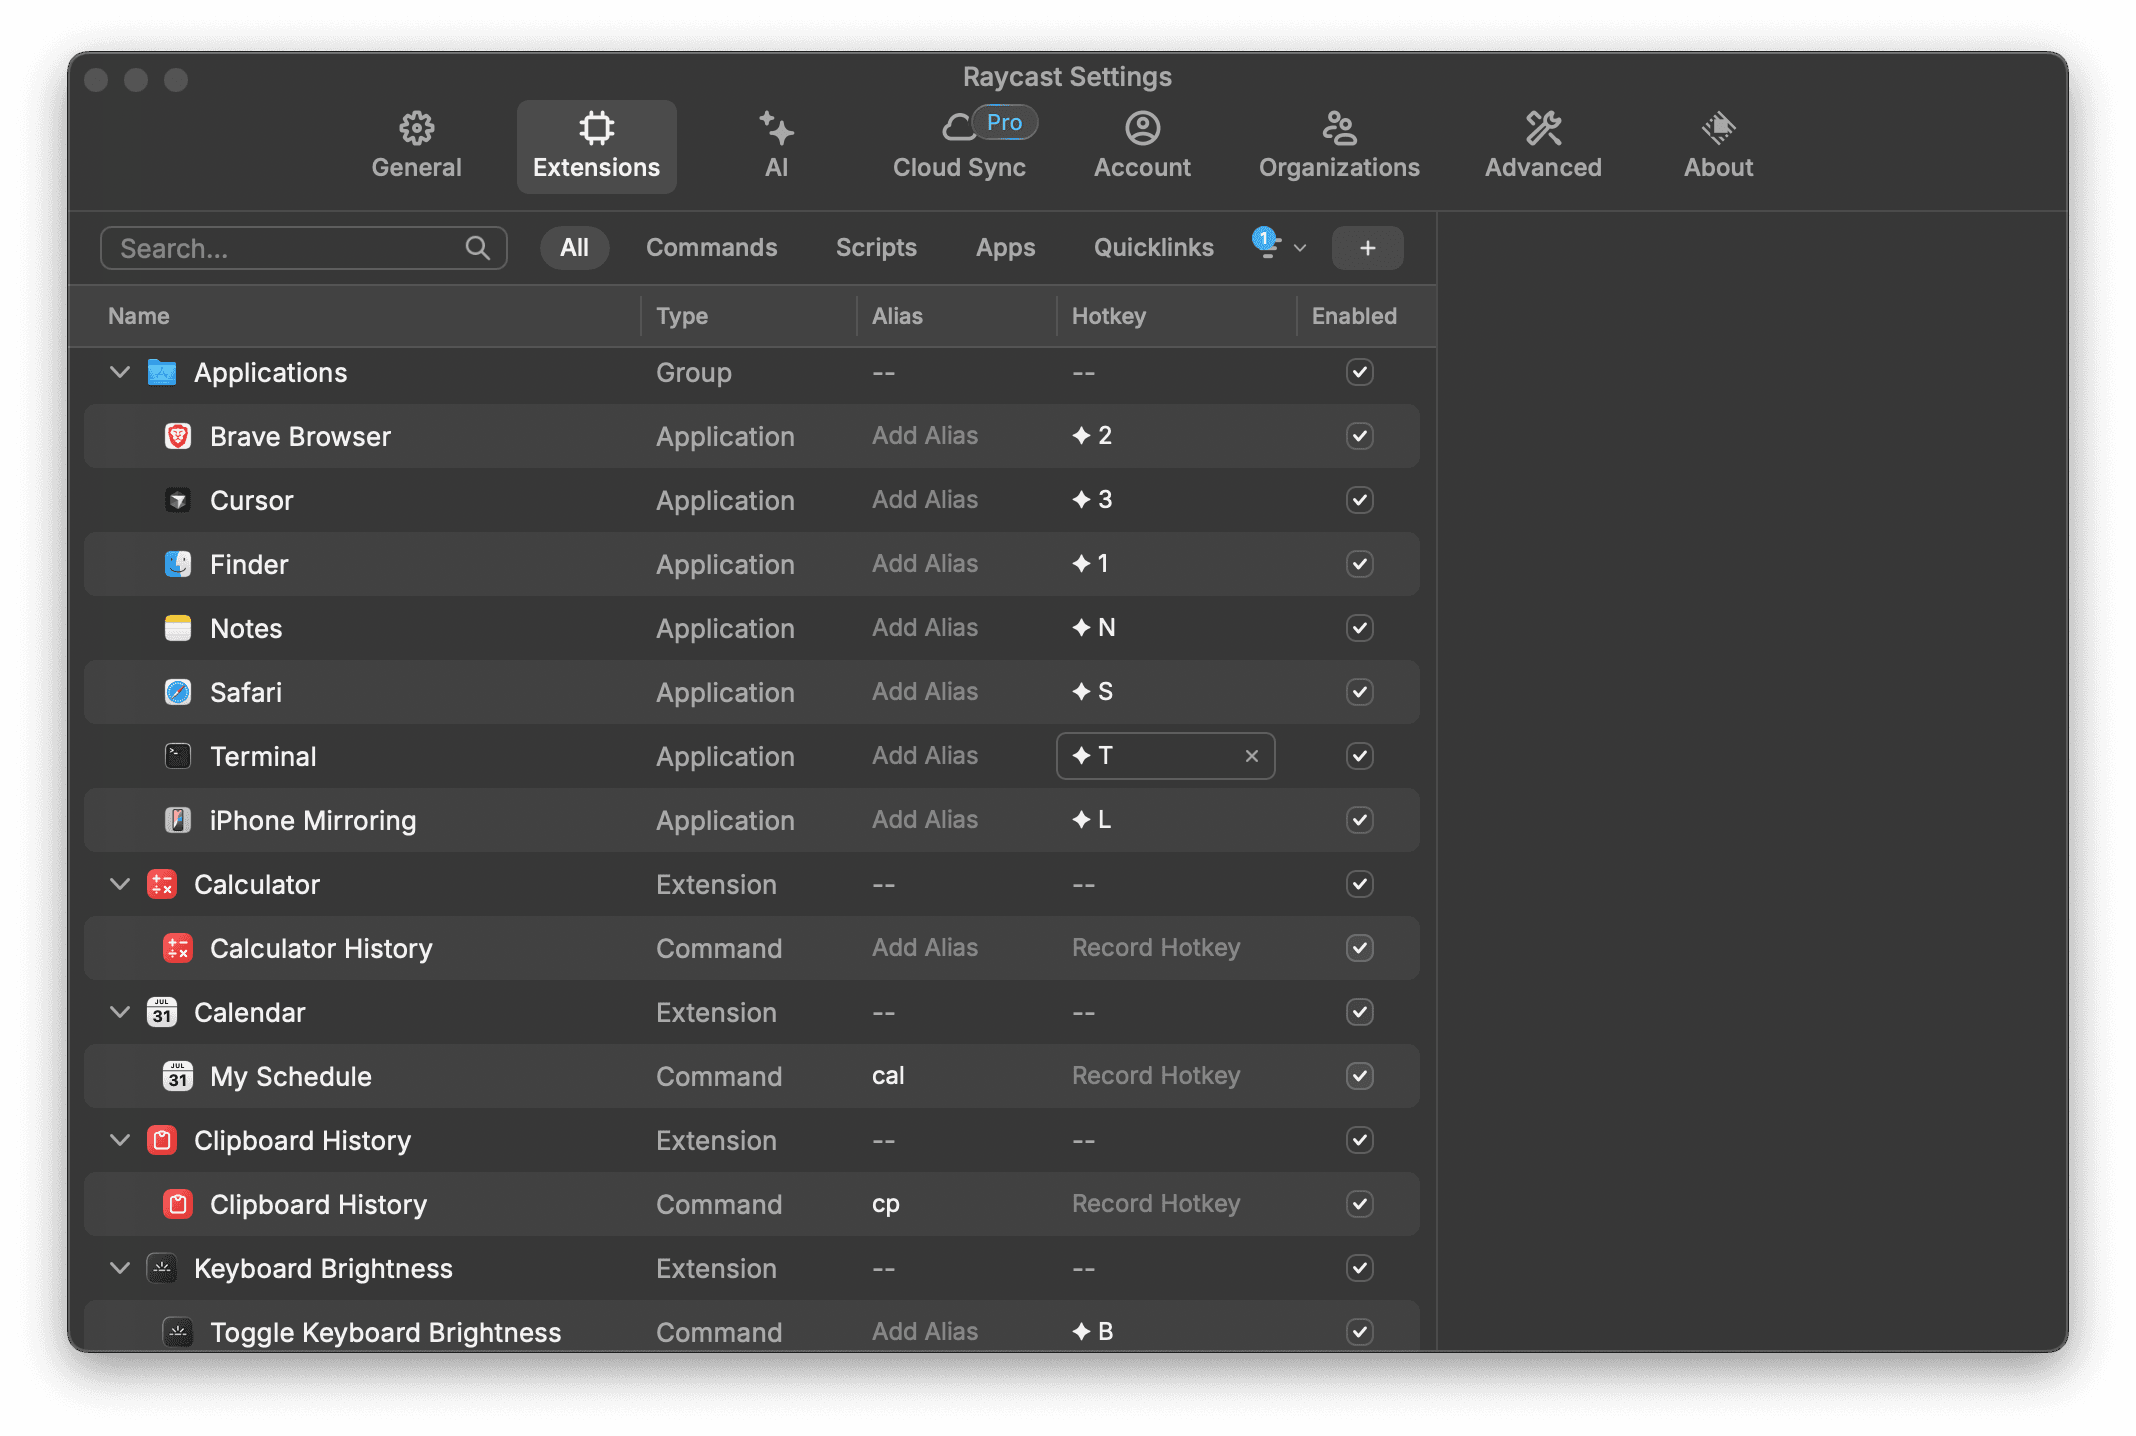Open the Organizations settings tab
Viewport: 2136px width, 1436px height.
(x=1339, y=146)
